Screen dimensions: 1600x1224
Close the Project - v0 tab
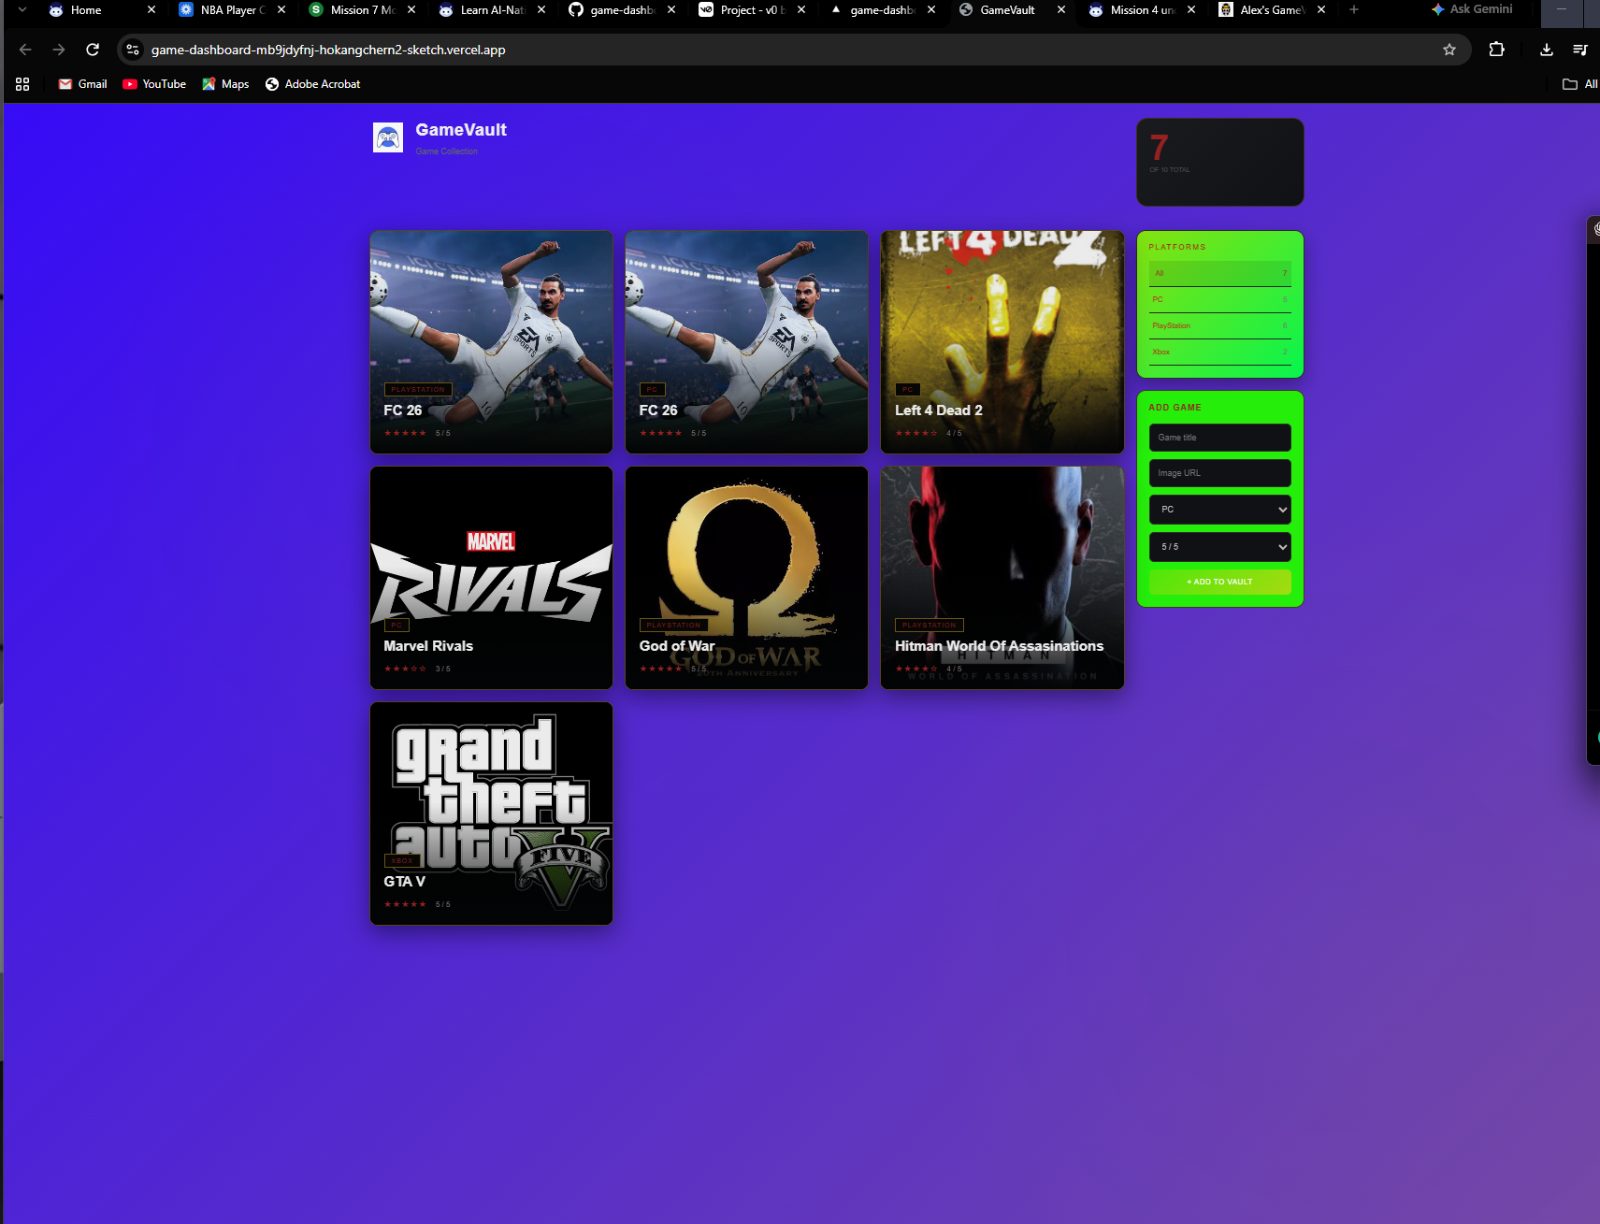coord(801,10)
